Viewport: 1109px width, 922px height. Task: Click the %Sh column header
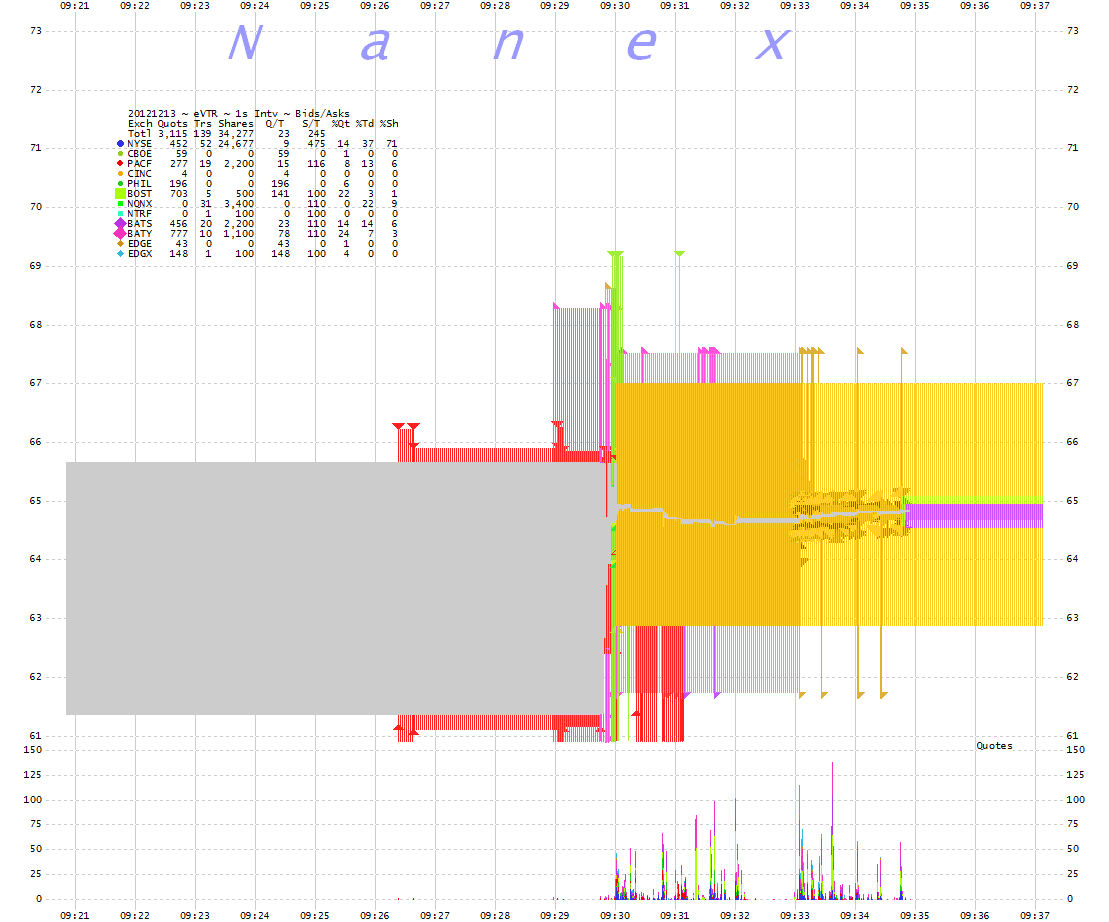[389, 123]
